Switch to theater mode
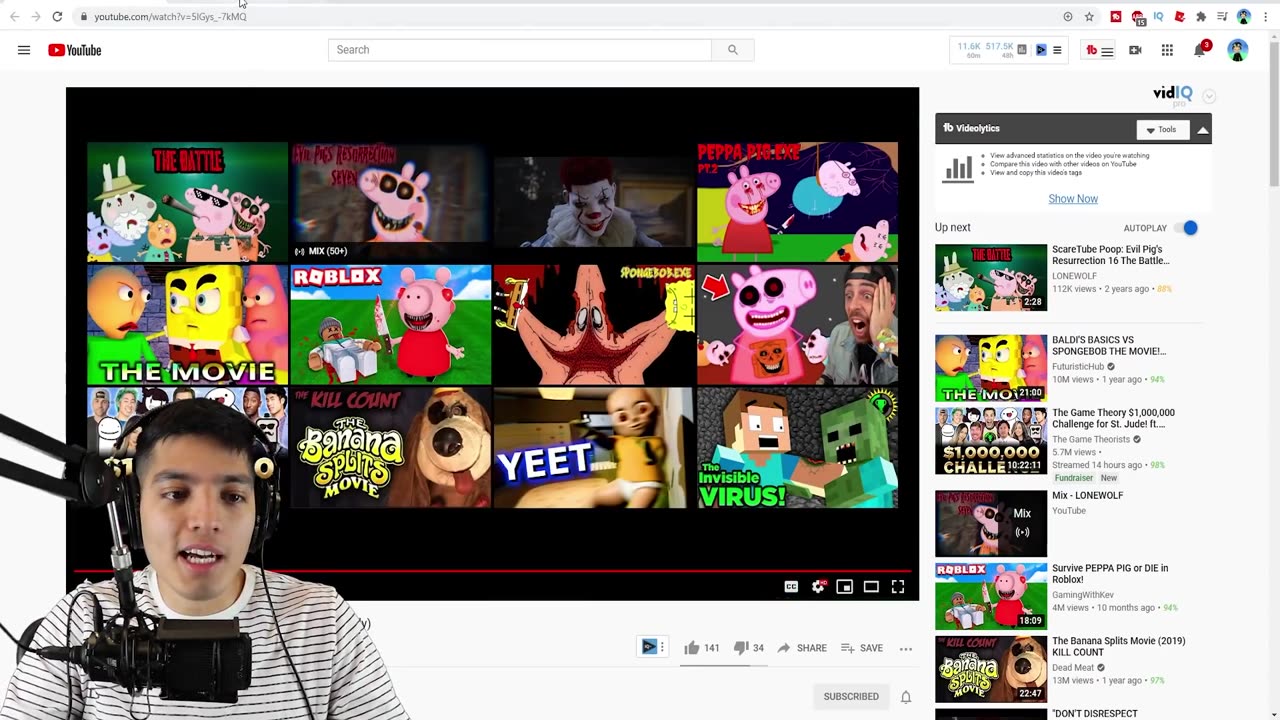This screenshot has height=720, width=1280. click(x=871, y=587)
